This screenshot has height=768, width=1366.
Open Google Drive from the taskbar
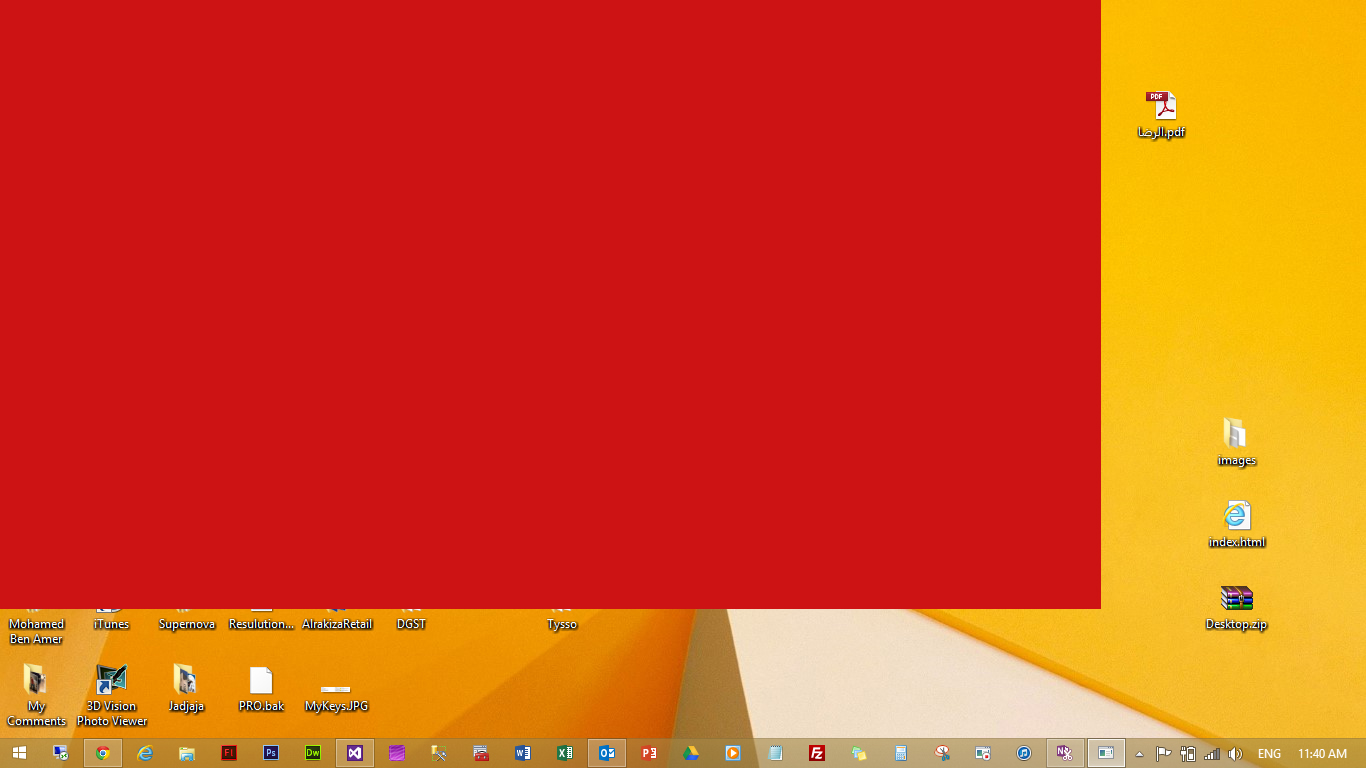(x=691, y=753)
